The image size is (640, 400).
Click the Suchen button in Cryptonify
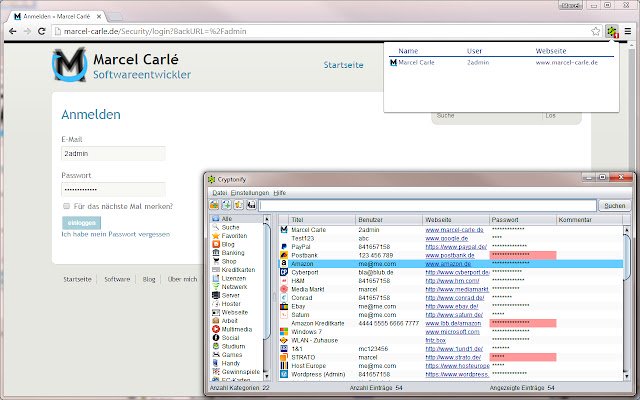614,206
